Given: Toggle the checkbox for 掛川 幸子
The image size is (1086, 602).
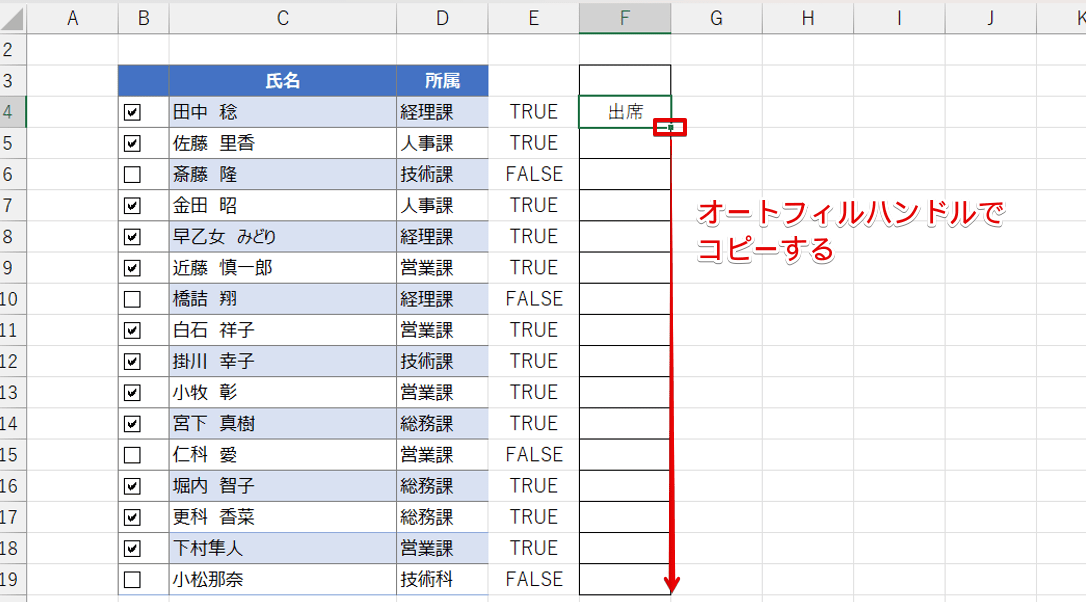Looking at the screenshot, I should coord(132,362).
